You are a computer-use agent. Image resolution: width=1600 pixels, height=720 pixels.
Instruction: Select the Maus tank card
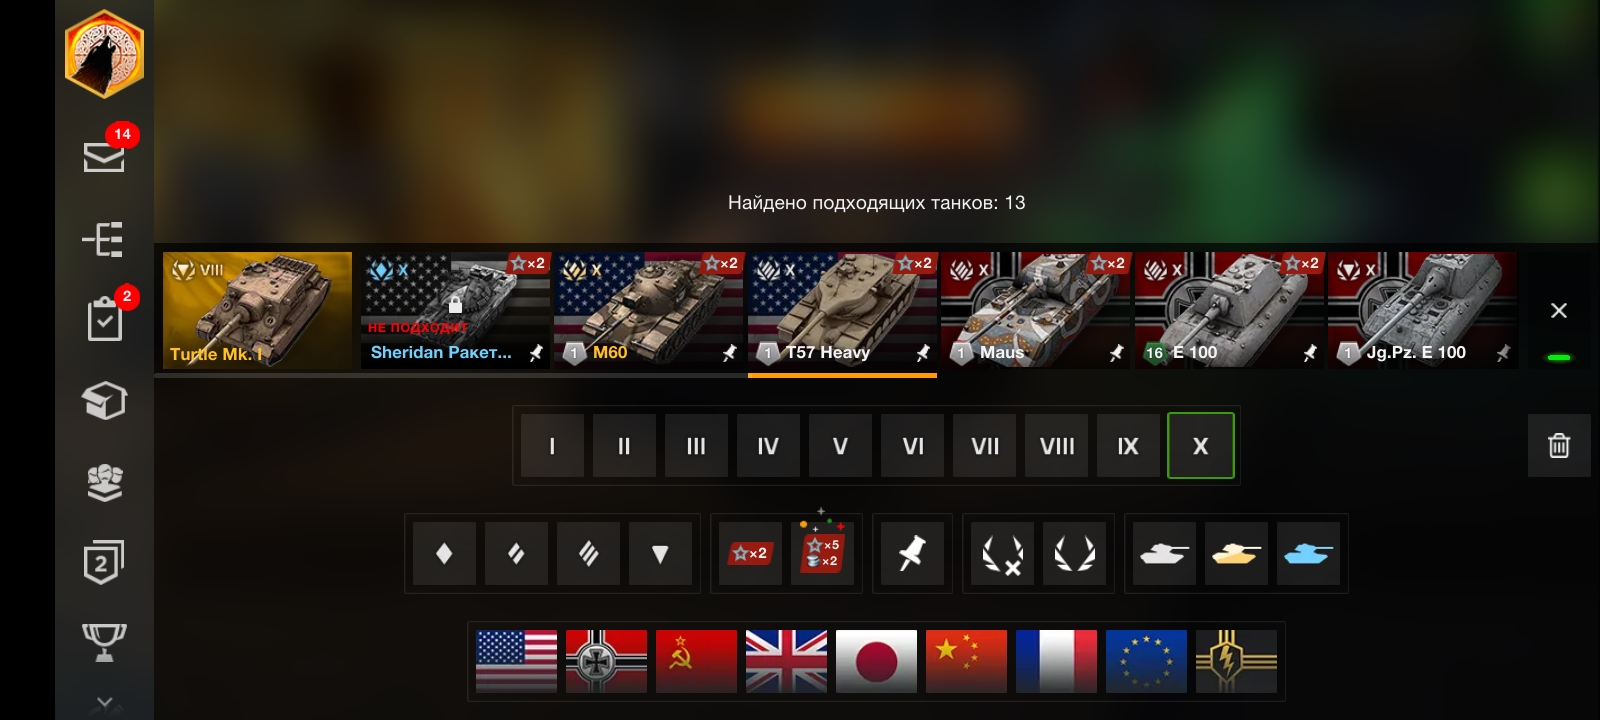[1035, 310]
